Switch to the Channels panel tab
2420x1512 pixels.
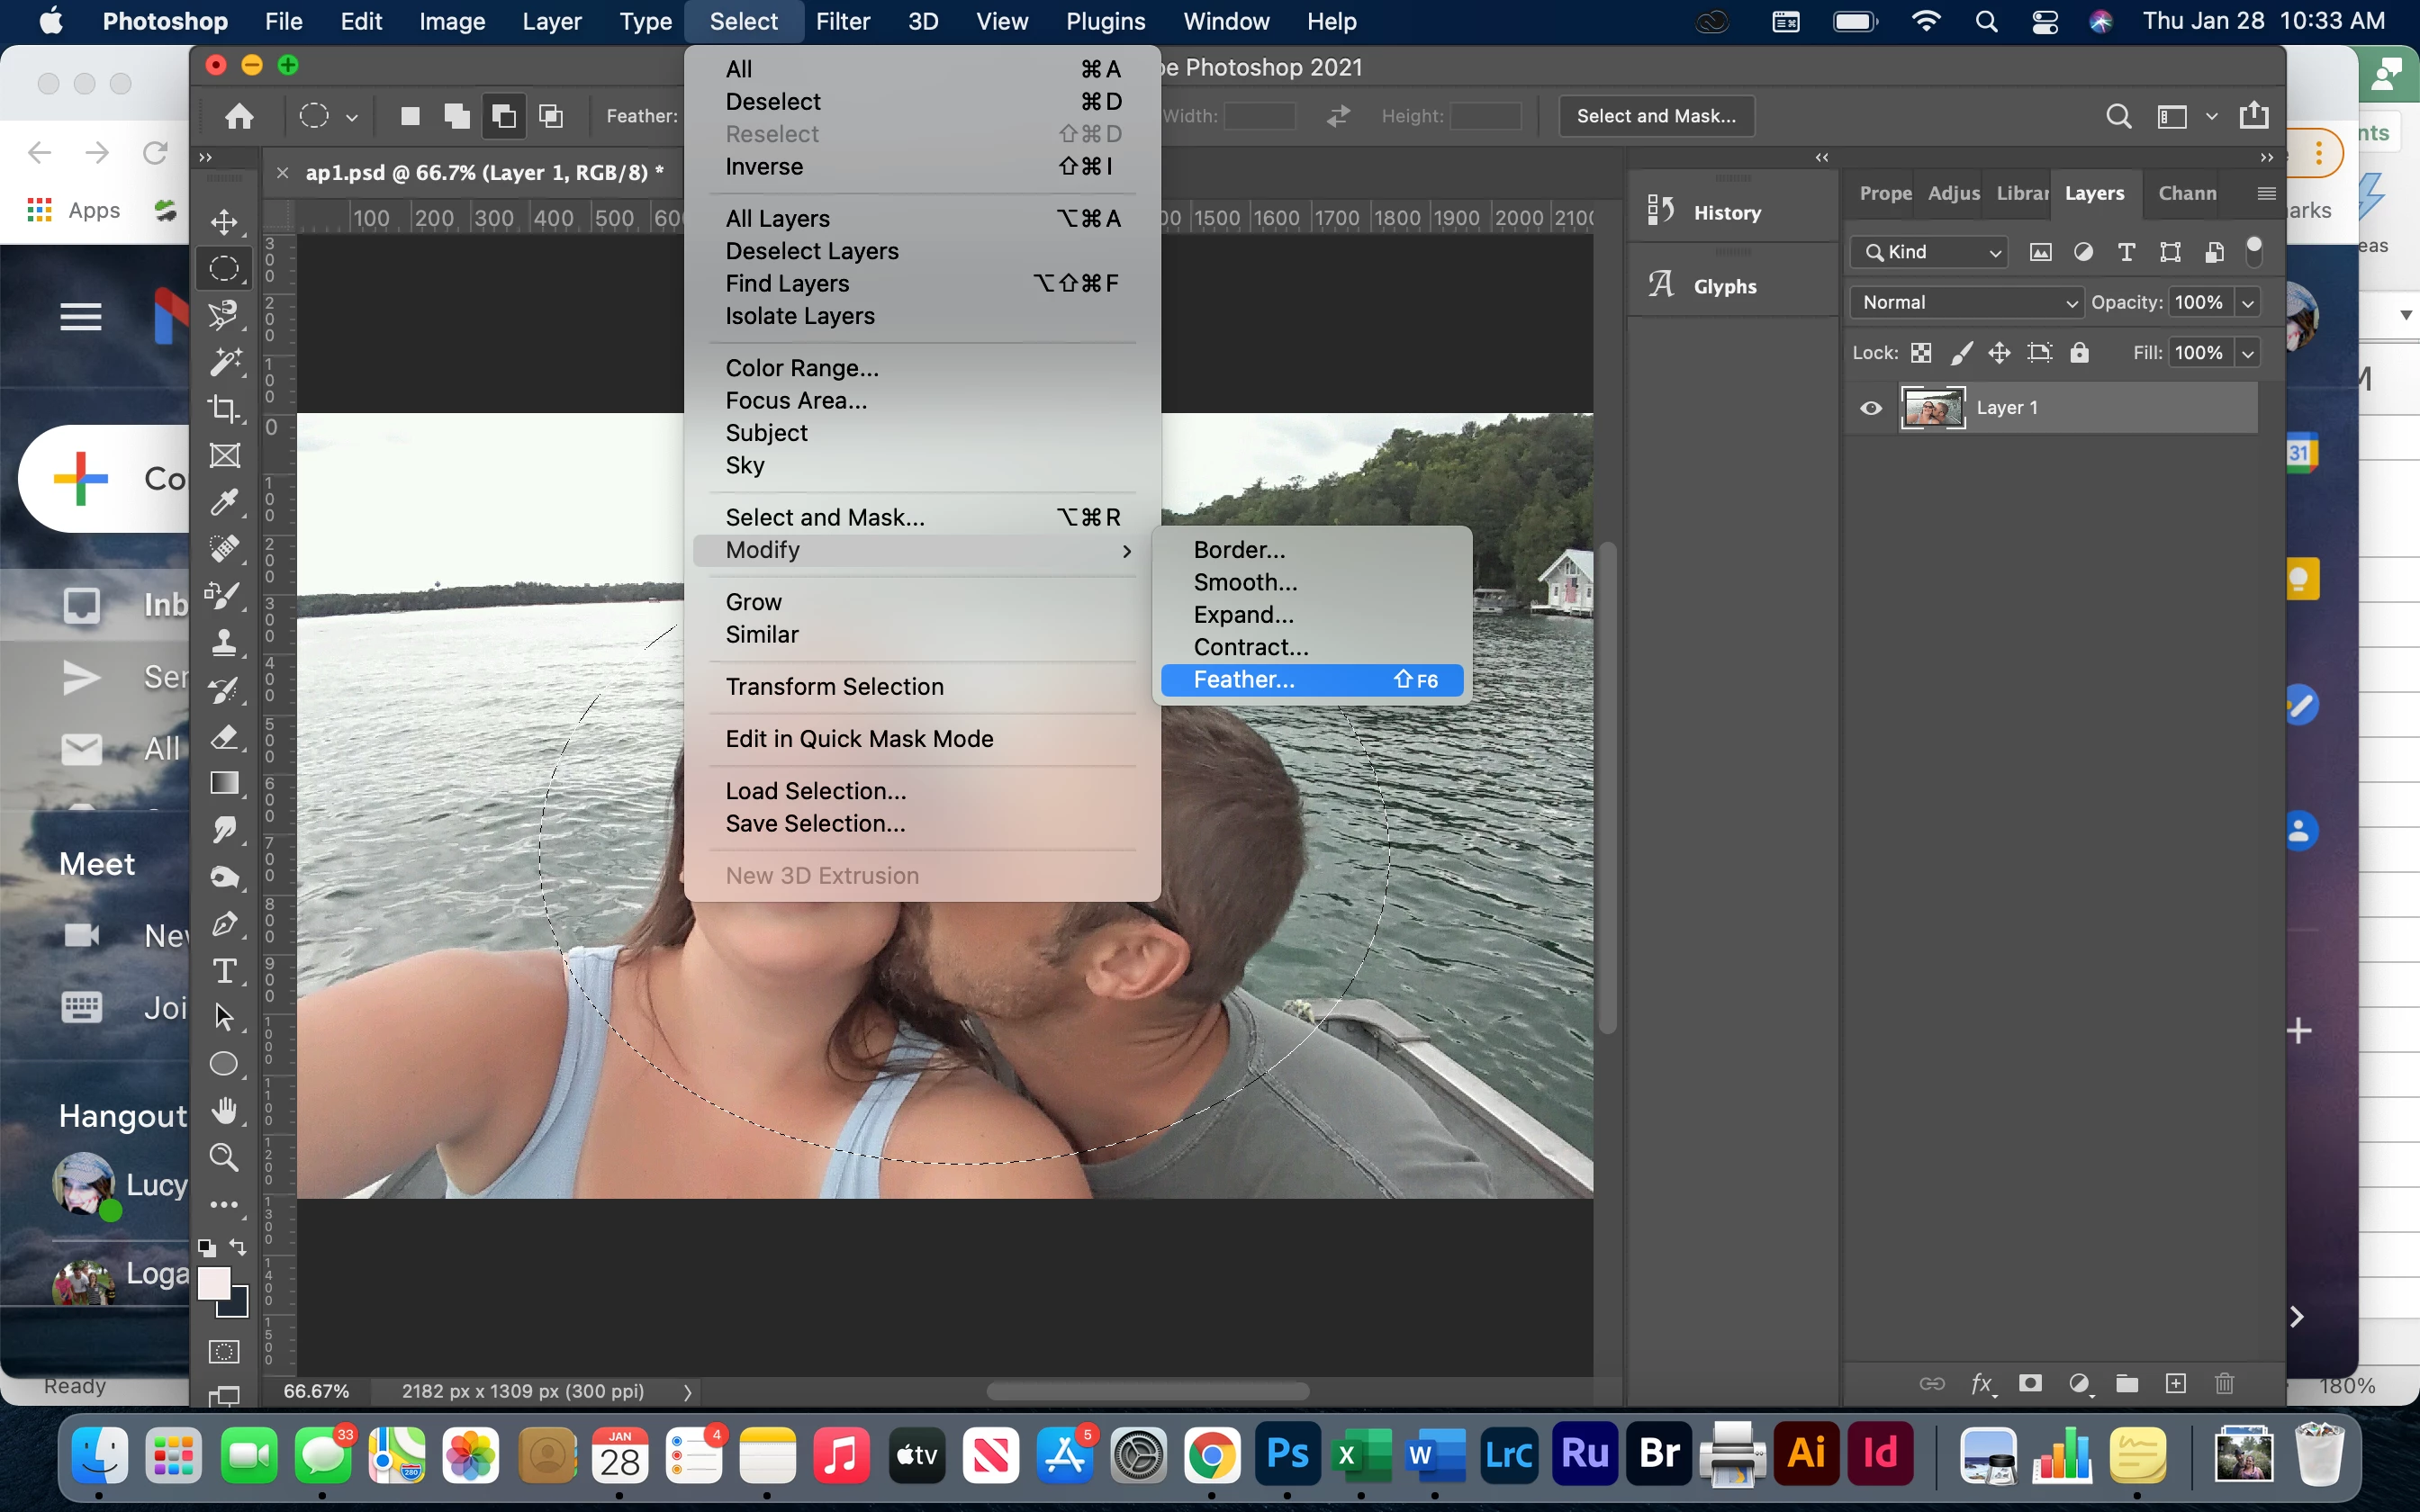coord(2187,193)
